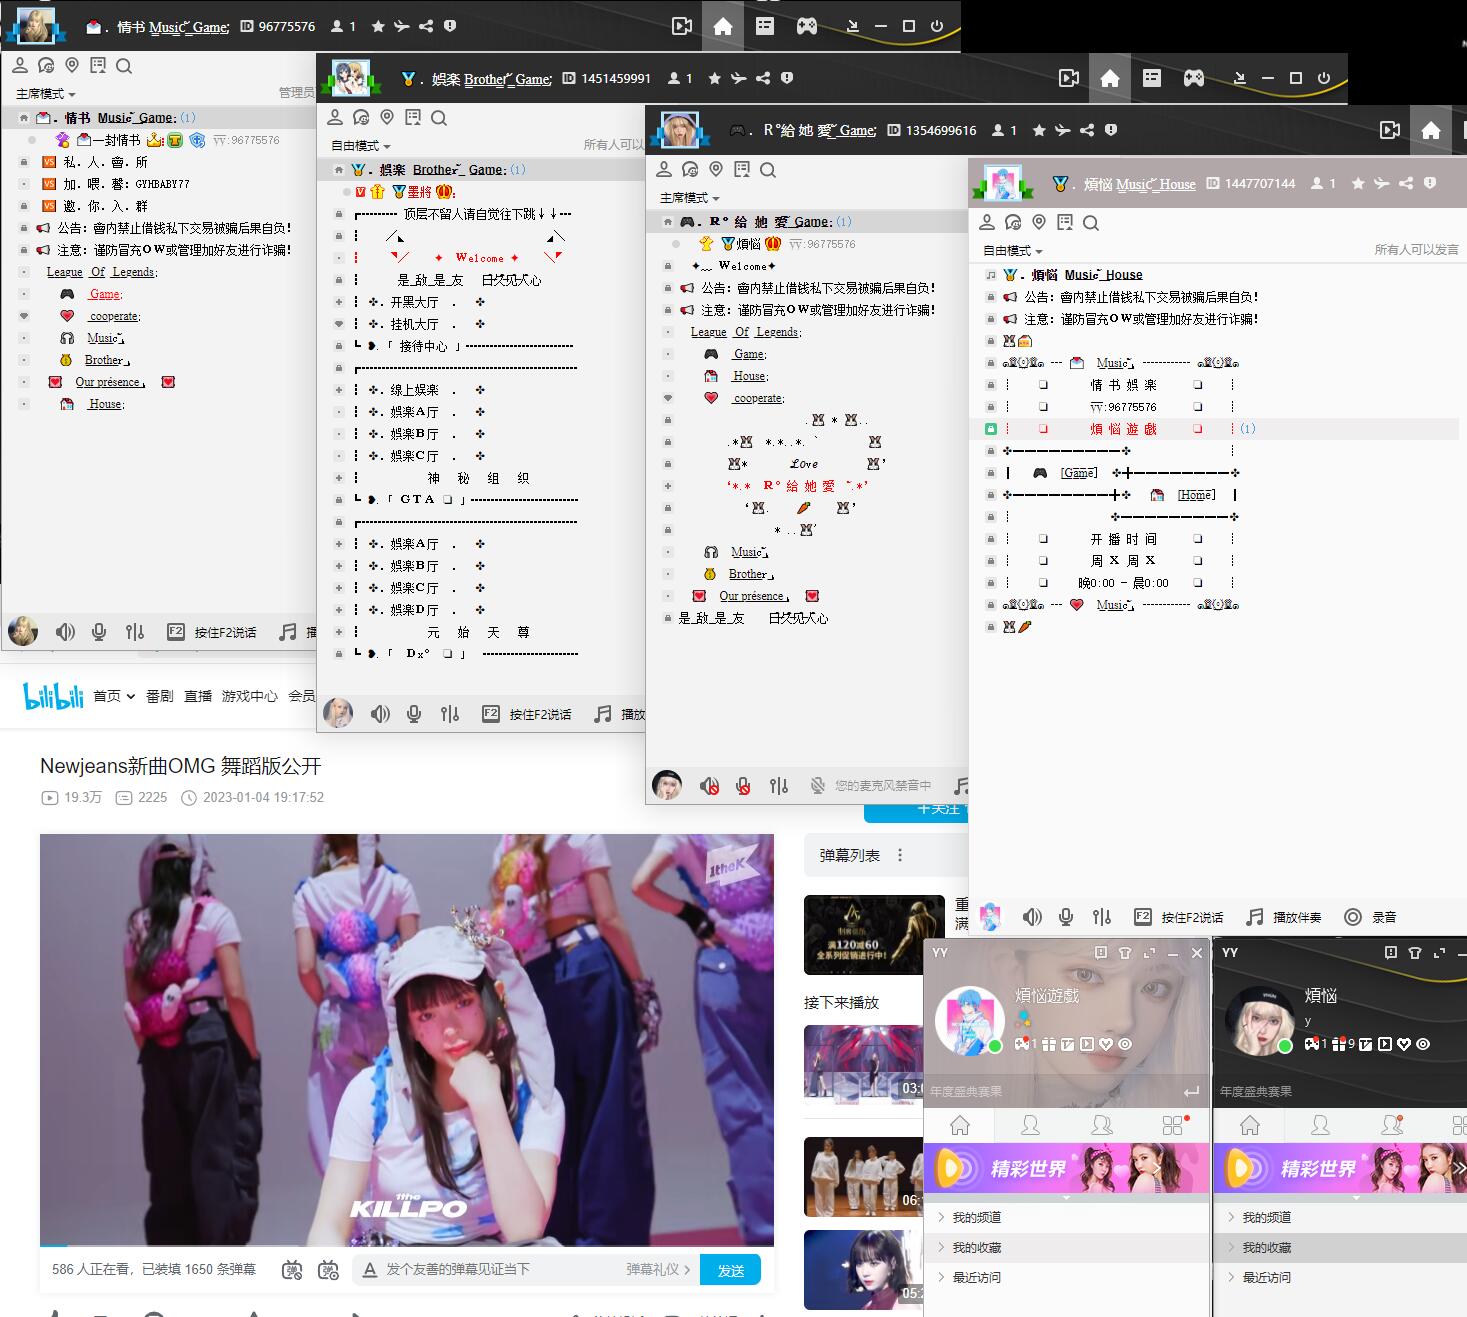Favorite the 烦恼 Music House channel with star
This screenshot has width=1467, height=1317.
[1357, 183]
